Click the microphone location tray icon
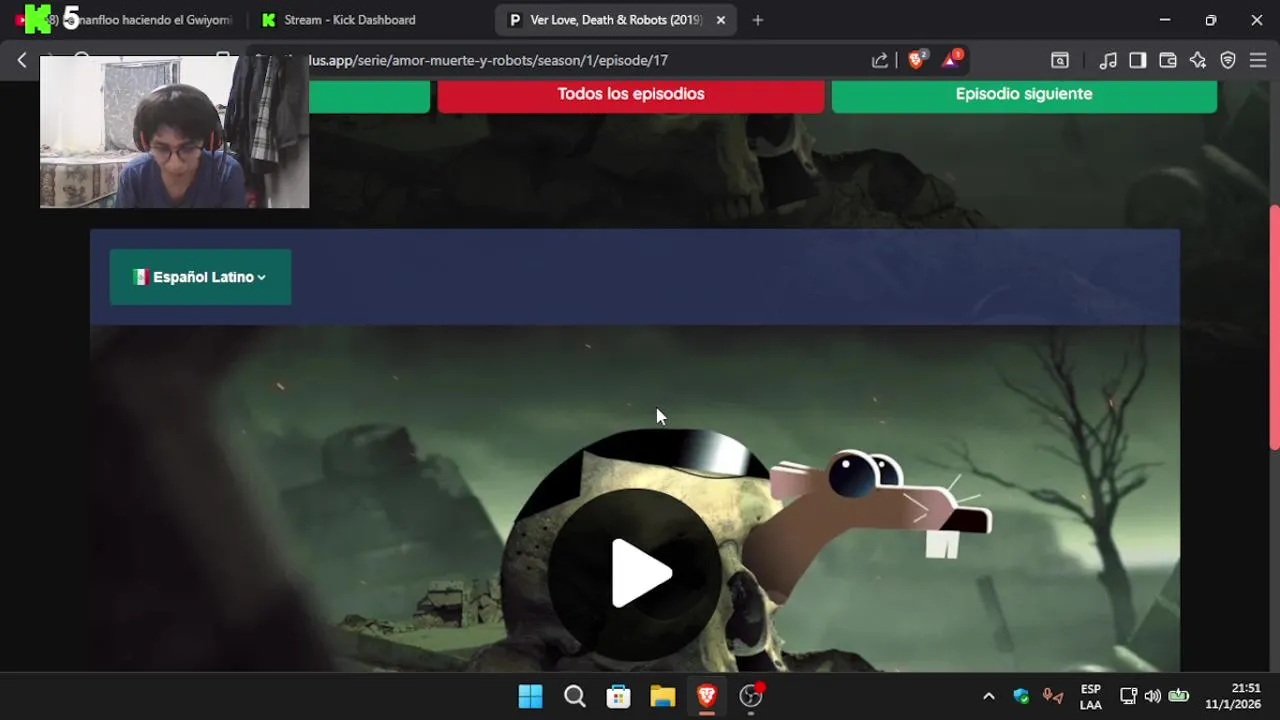The image size is (1280, 720). (1052, 696)
